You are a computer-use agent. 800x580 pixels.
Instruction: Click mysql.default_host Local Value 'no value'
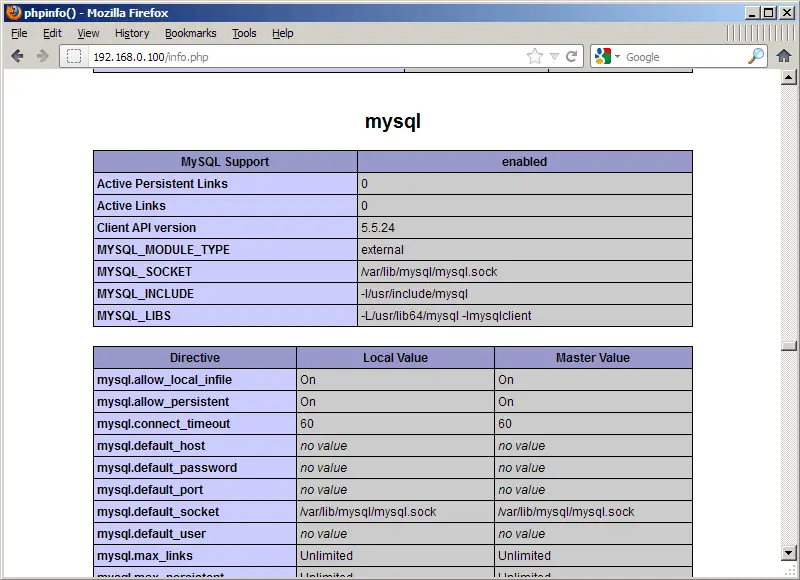[x=323, y=446]
